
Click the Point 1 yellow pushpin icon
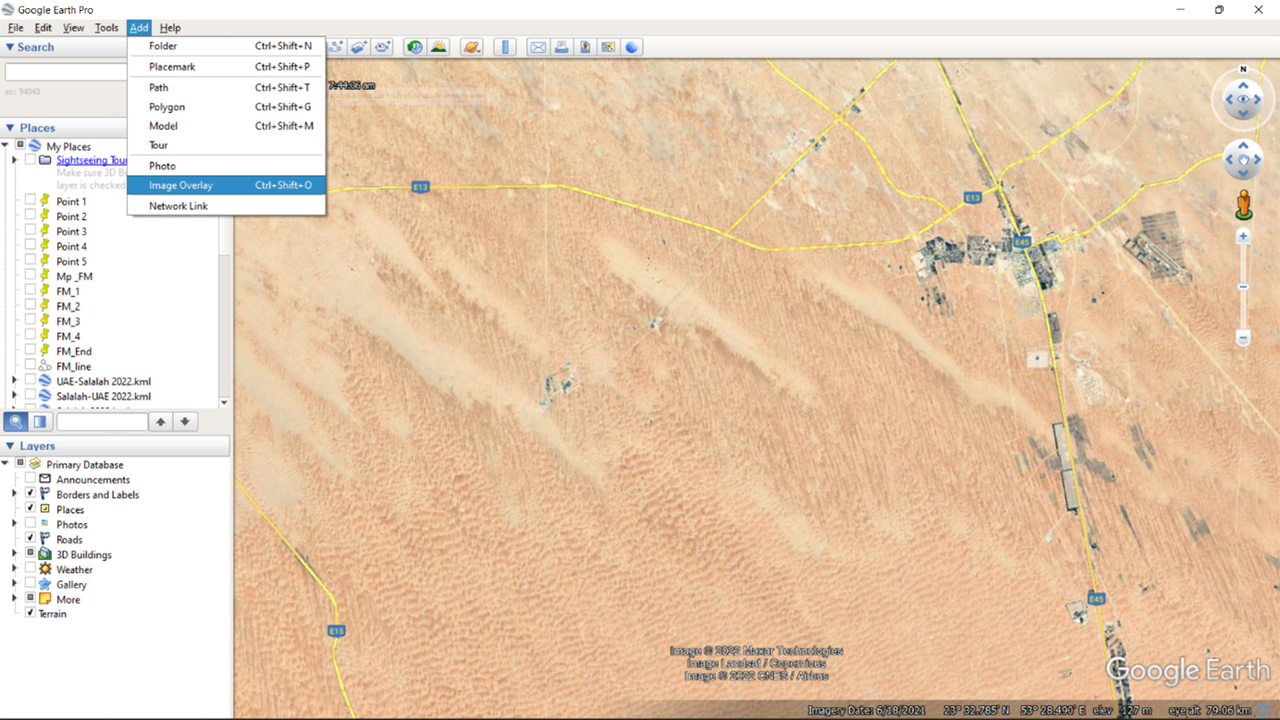point(44,201)
